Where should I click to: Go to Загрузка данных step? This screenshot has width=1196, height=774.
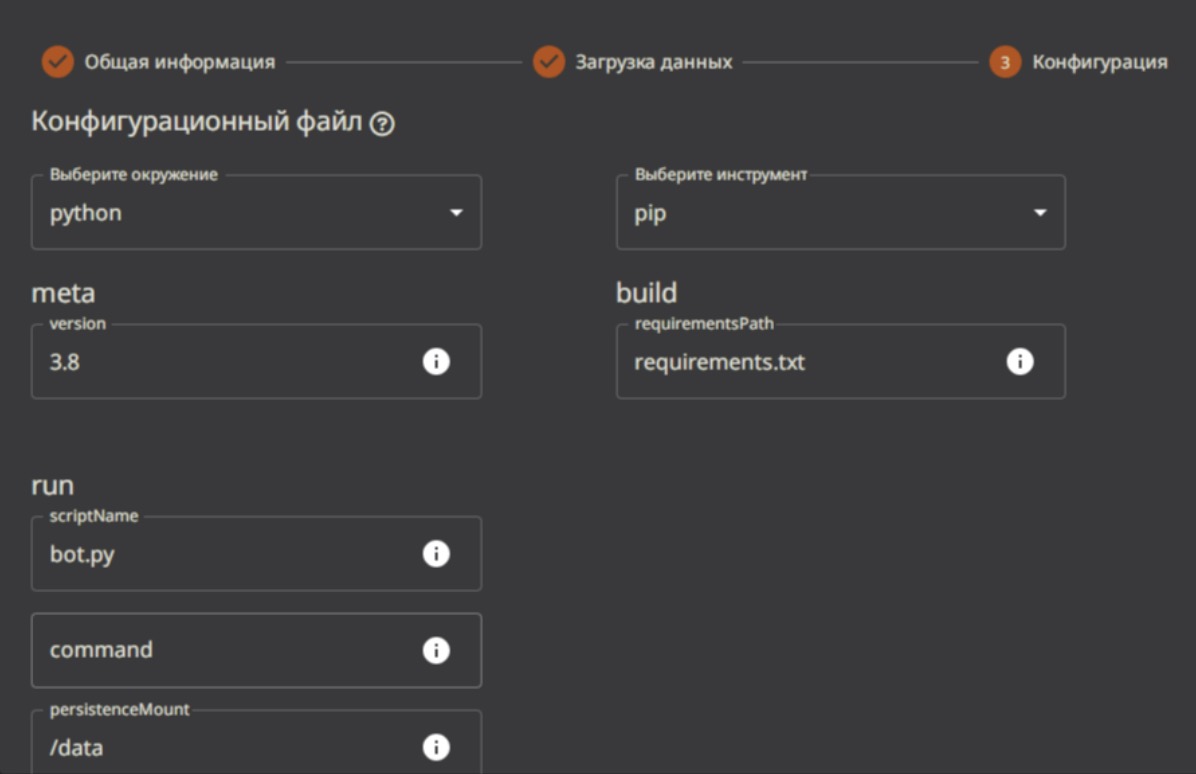(x=653, y=62)
